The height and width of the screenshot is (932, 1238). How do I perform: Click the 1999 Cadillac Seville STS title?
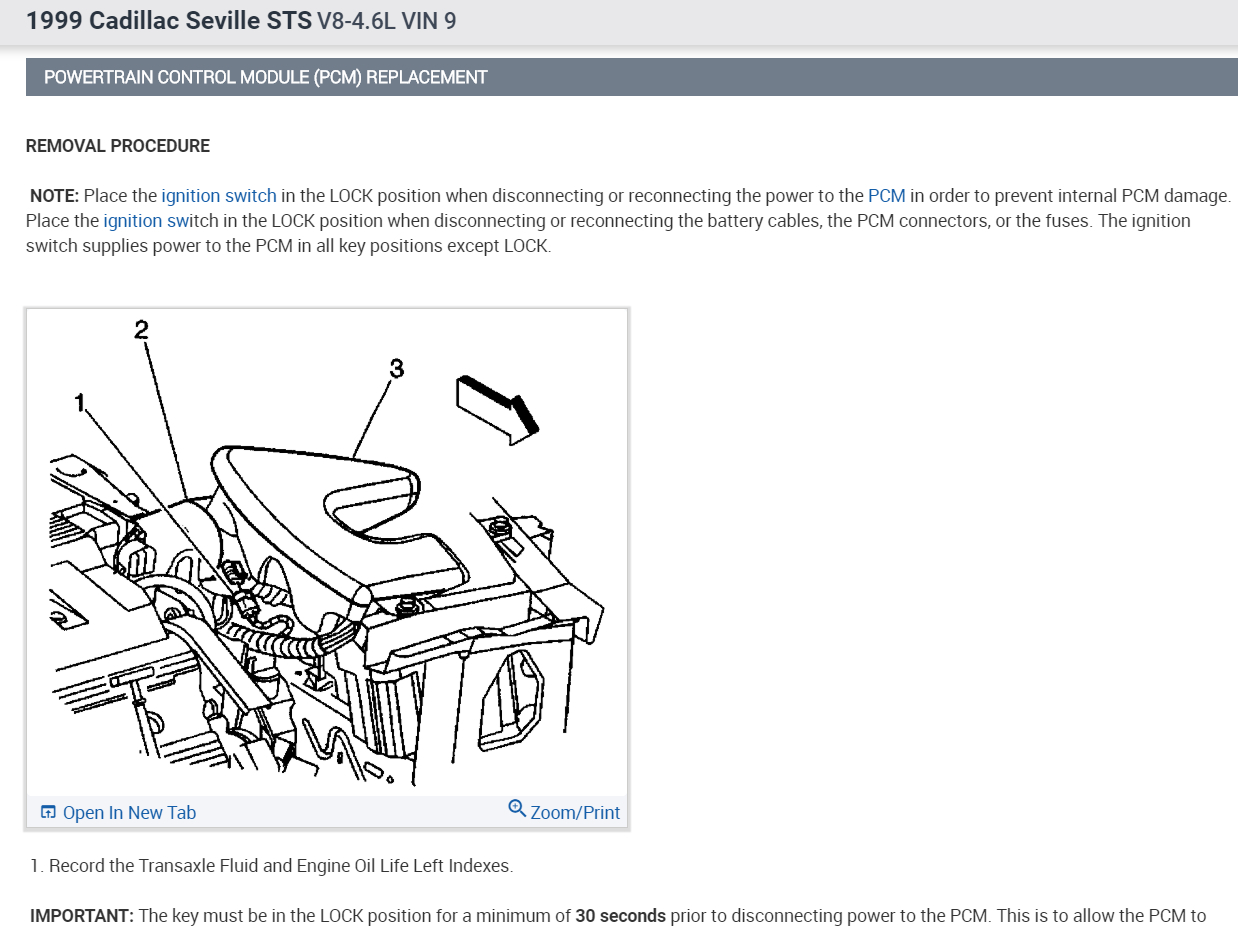point(169,21)
